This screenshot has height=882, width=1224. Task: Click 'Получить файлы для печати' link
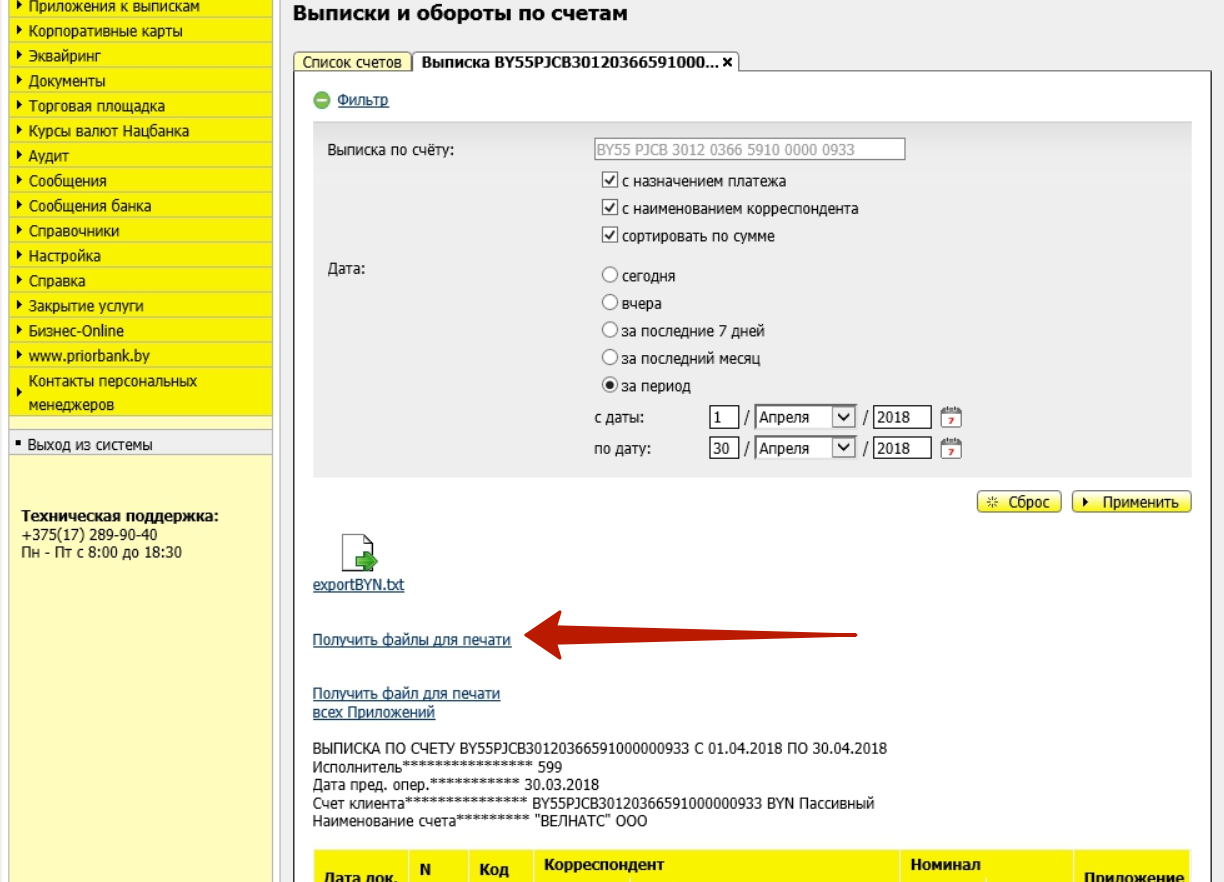[x=412, y=640]
